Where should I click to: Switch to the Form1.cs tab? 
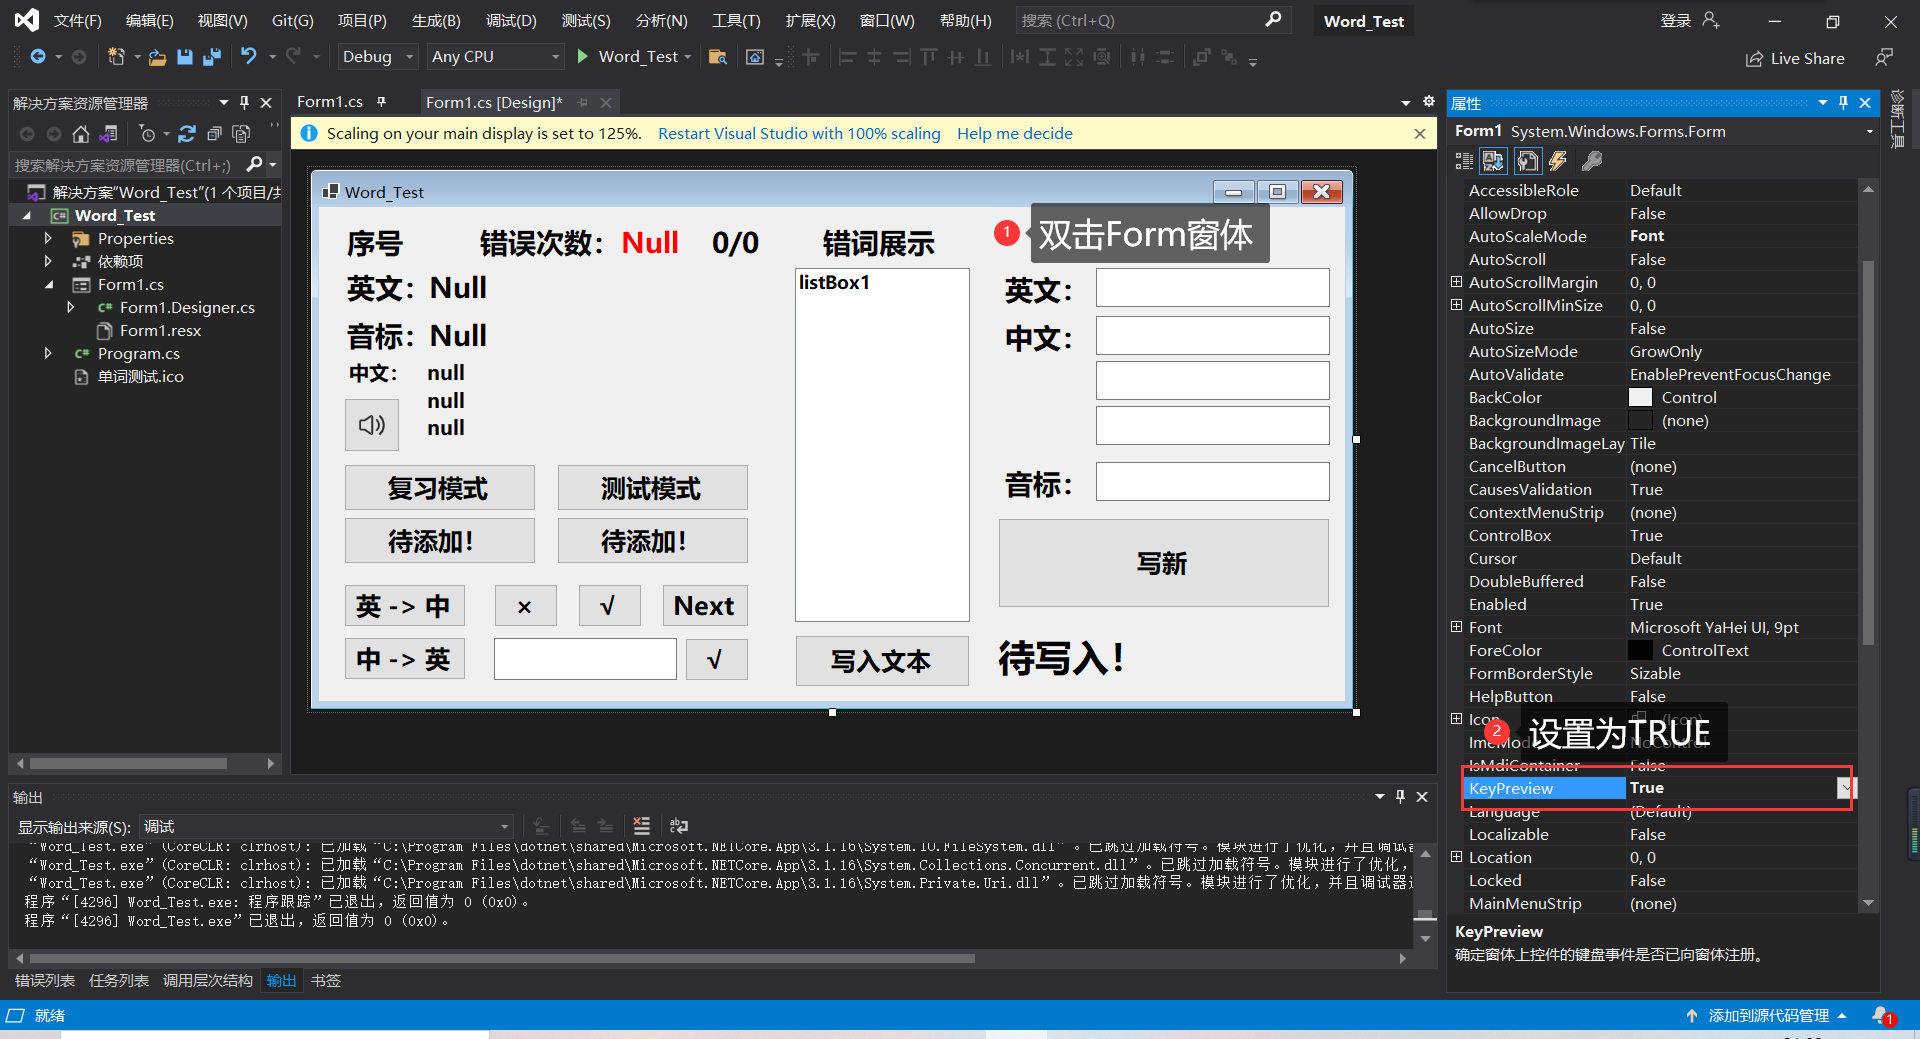point(330,101)
